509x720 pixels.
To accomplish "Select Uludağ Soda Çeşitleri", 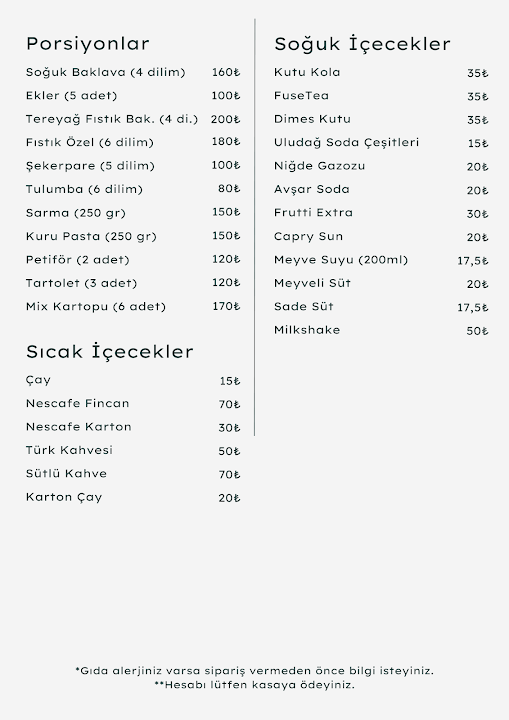I will click(x=346, y=143).
